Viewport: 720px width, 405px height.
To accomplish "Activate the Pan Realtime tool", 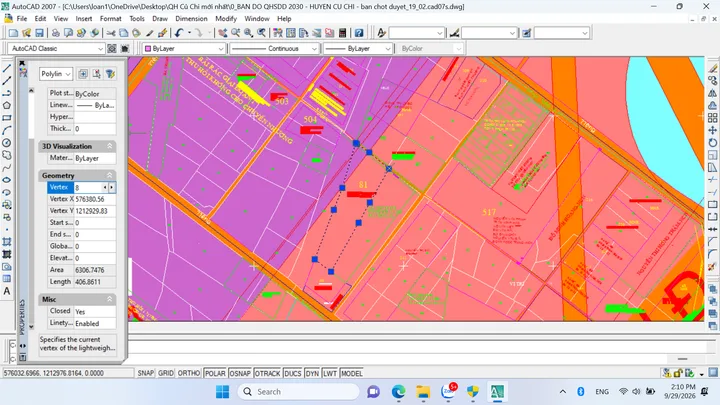I will [x=223, y=33].
